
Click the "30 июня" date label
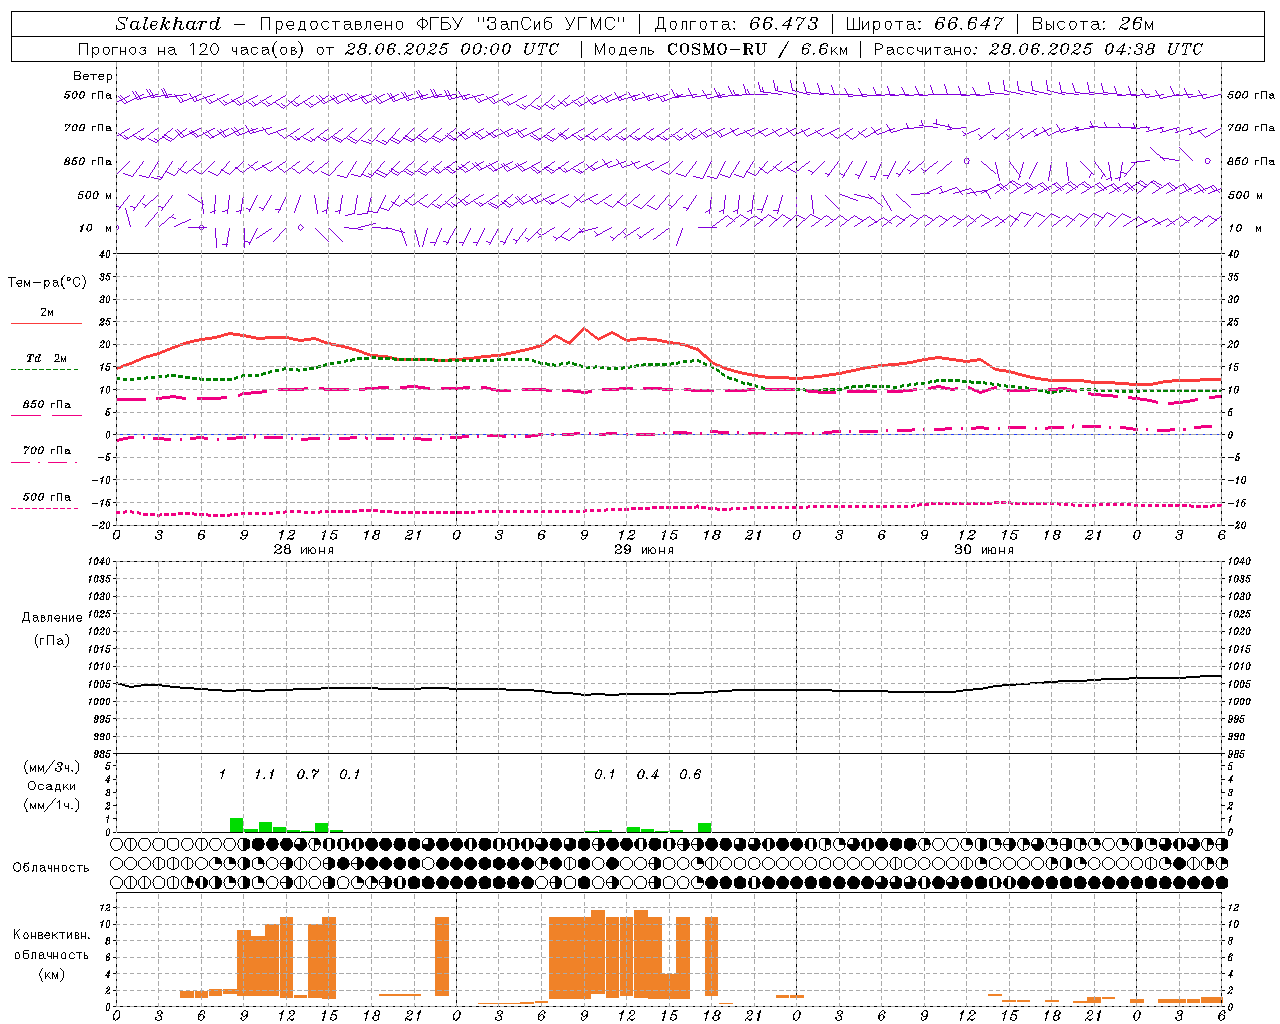[x=984, y=550]
